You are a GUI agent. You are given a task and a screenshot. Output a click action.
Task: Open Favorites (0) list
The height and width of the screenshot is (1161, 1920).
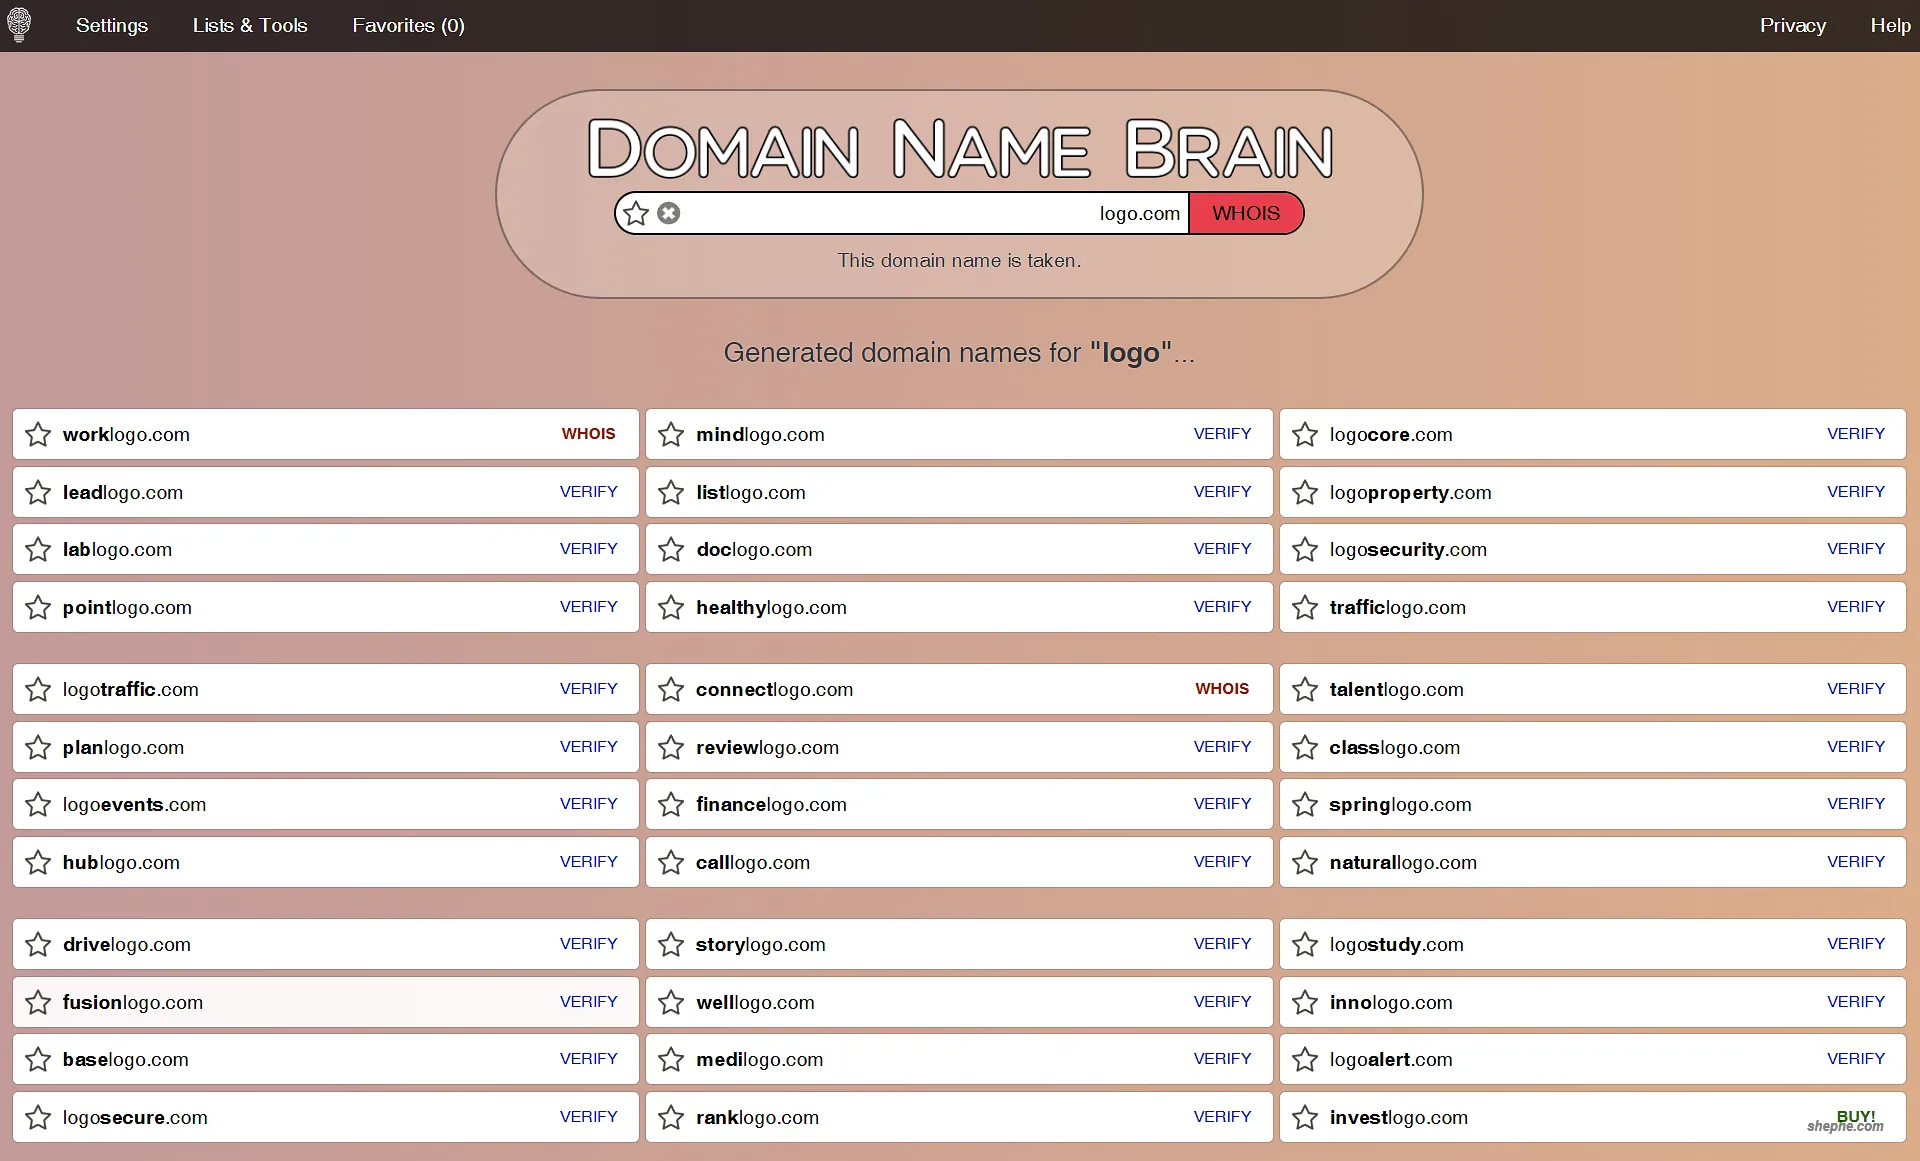408,25
